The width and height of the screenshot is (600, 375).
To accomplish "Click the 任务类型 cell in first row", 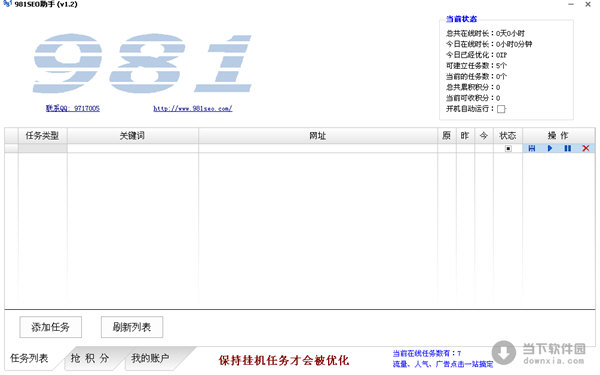I will click(42, 148).
